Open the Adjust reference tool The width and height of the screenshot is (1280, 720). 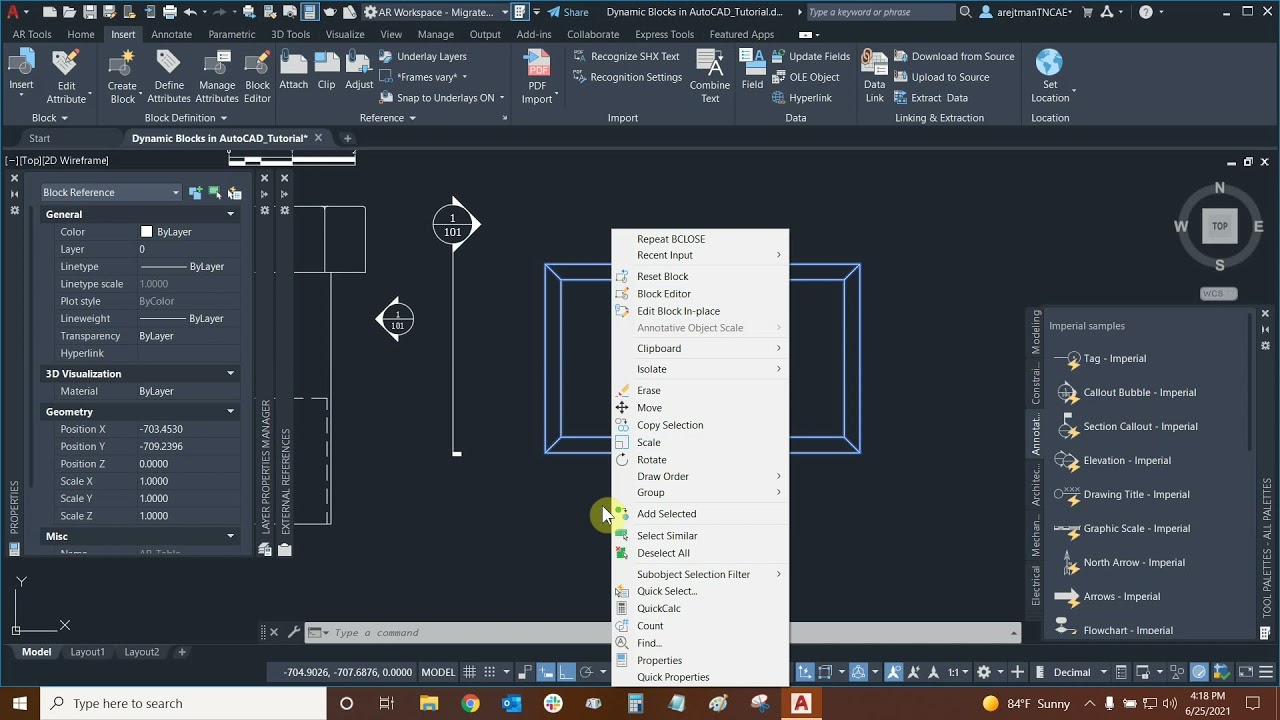pos(359,70)
